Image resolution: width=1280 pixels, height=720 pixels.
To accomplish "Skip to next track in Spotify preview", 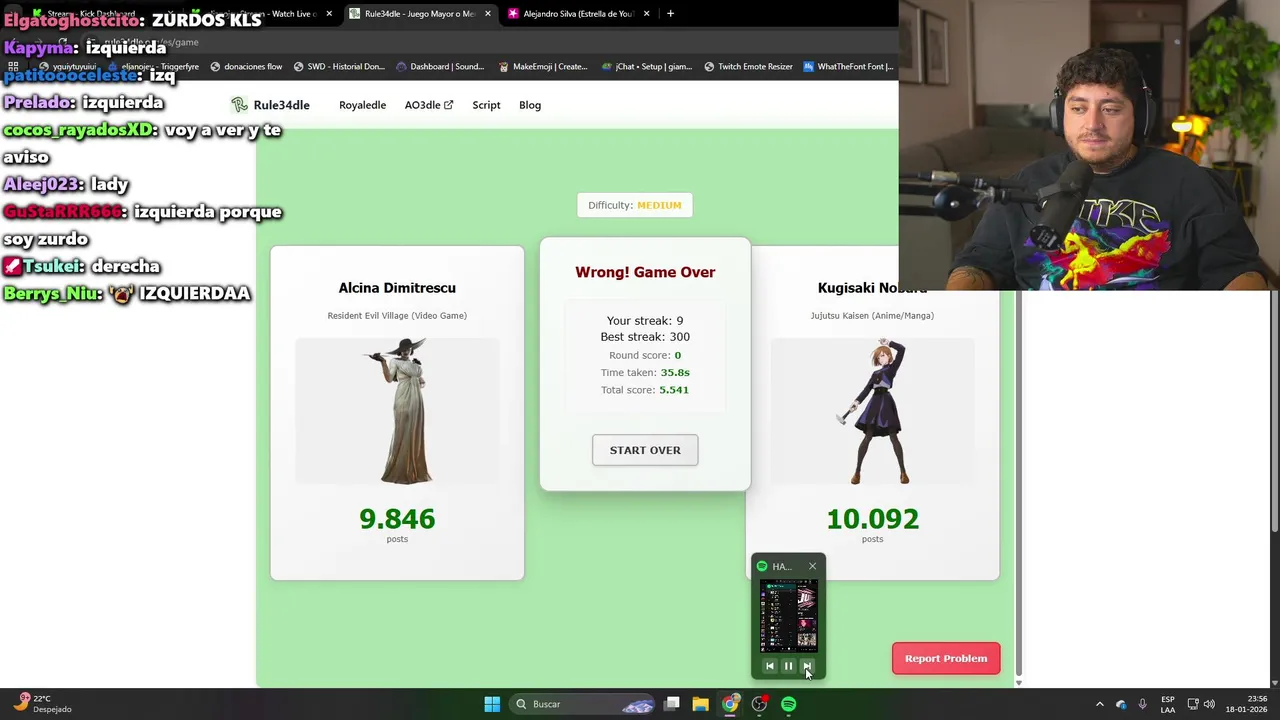I will (807, 666).
